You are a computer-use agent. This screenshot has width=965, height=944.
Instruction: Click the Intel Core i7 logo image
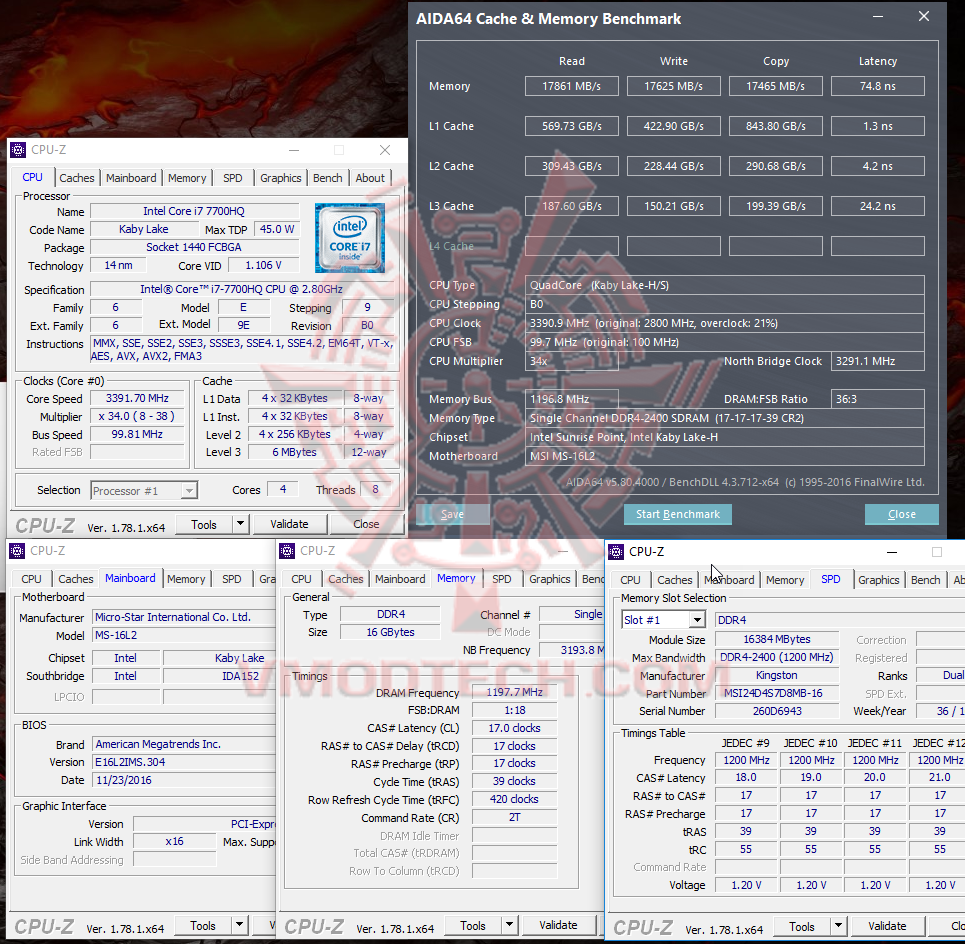point(350,238)
